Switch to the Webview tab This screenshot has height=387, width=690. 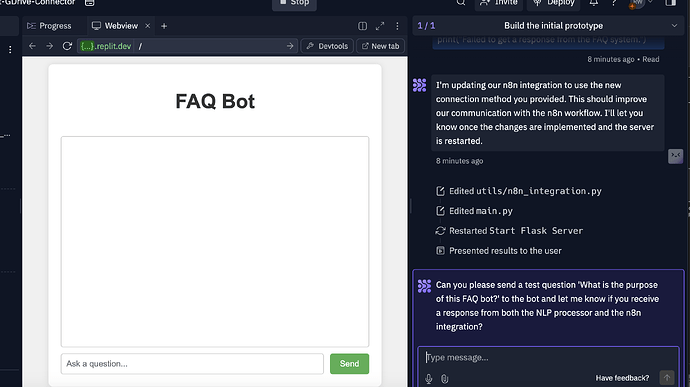tap(115, 26)
